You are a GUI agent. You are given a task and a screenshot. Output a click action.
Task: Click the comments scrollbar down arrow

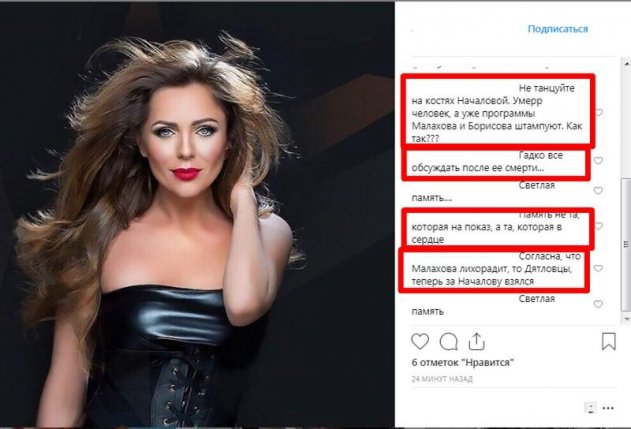point(627,319)
